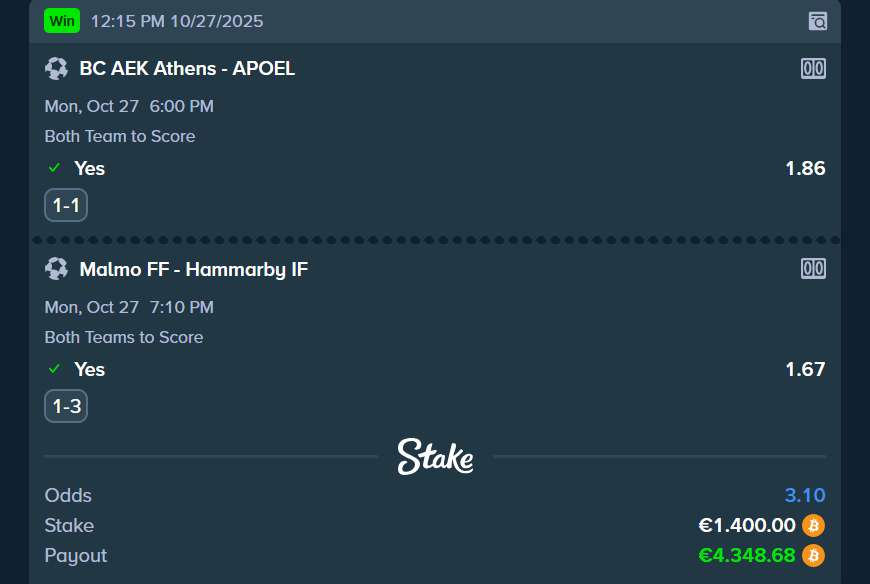Open the Malmo FF - Hammarby IF match link

pos(193,269)
